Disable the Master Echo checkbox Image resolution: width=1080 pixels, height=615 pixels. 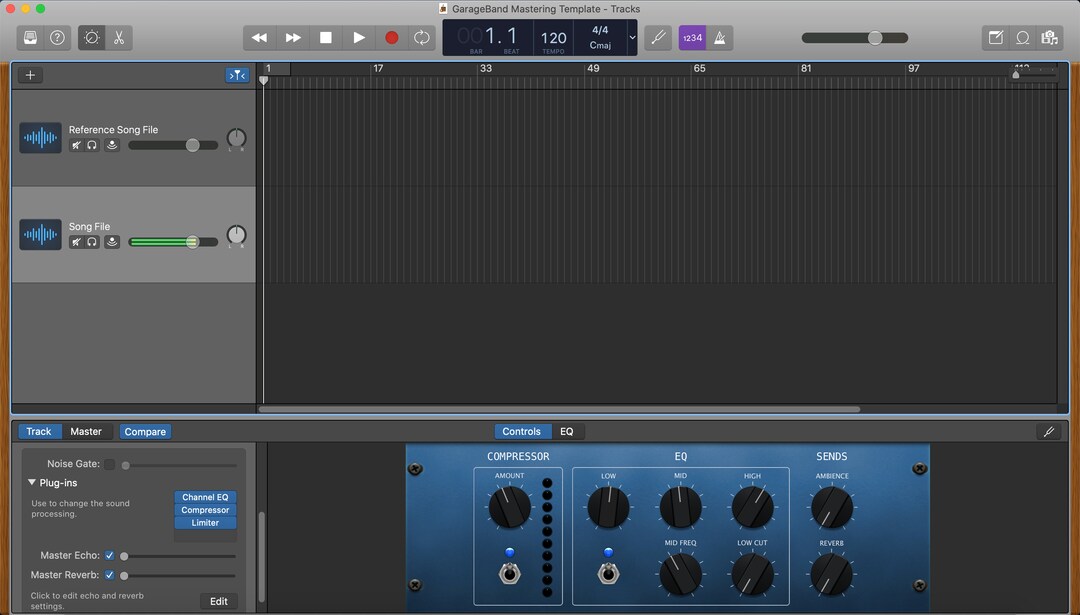pos(109,555)
